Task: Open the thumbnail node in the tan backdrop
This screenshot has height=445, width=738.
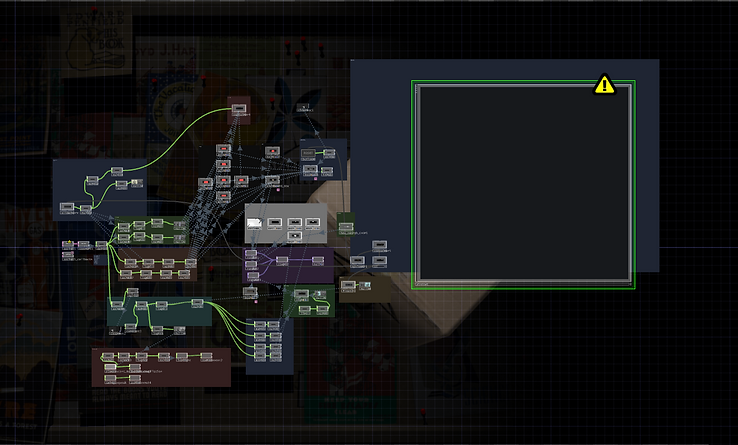Action: tap(365, 285)
